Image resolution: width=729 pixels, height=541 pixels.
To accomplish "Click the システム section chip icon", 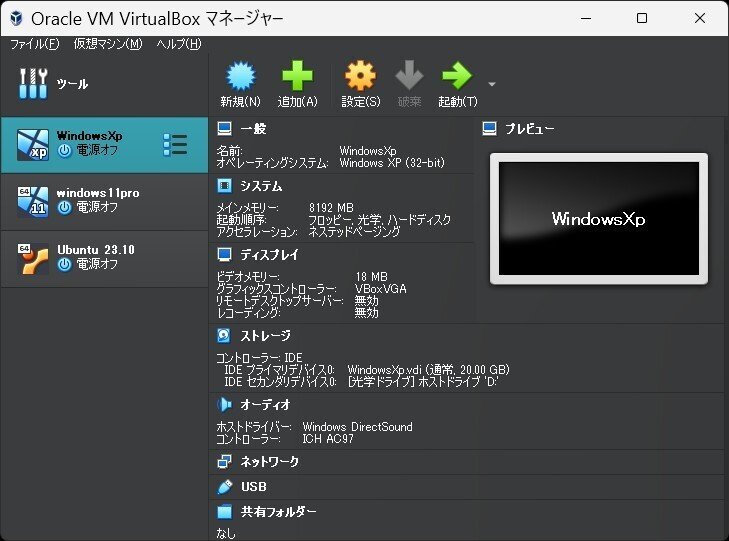I will click(x=225, y=186).
